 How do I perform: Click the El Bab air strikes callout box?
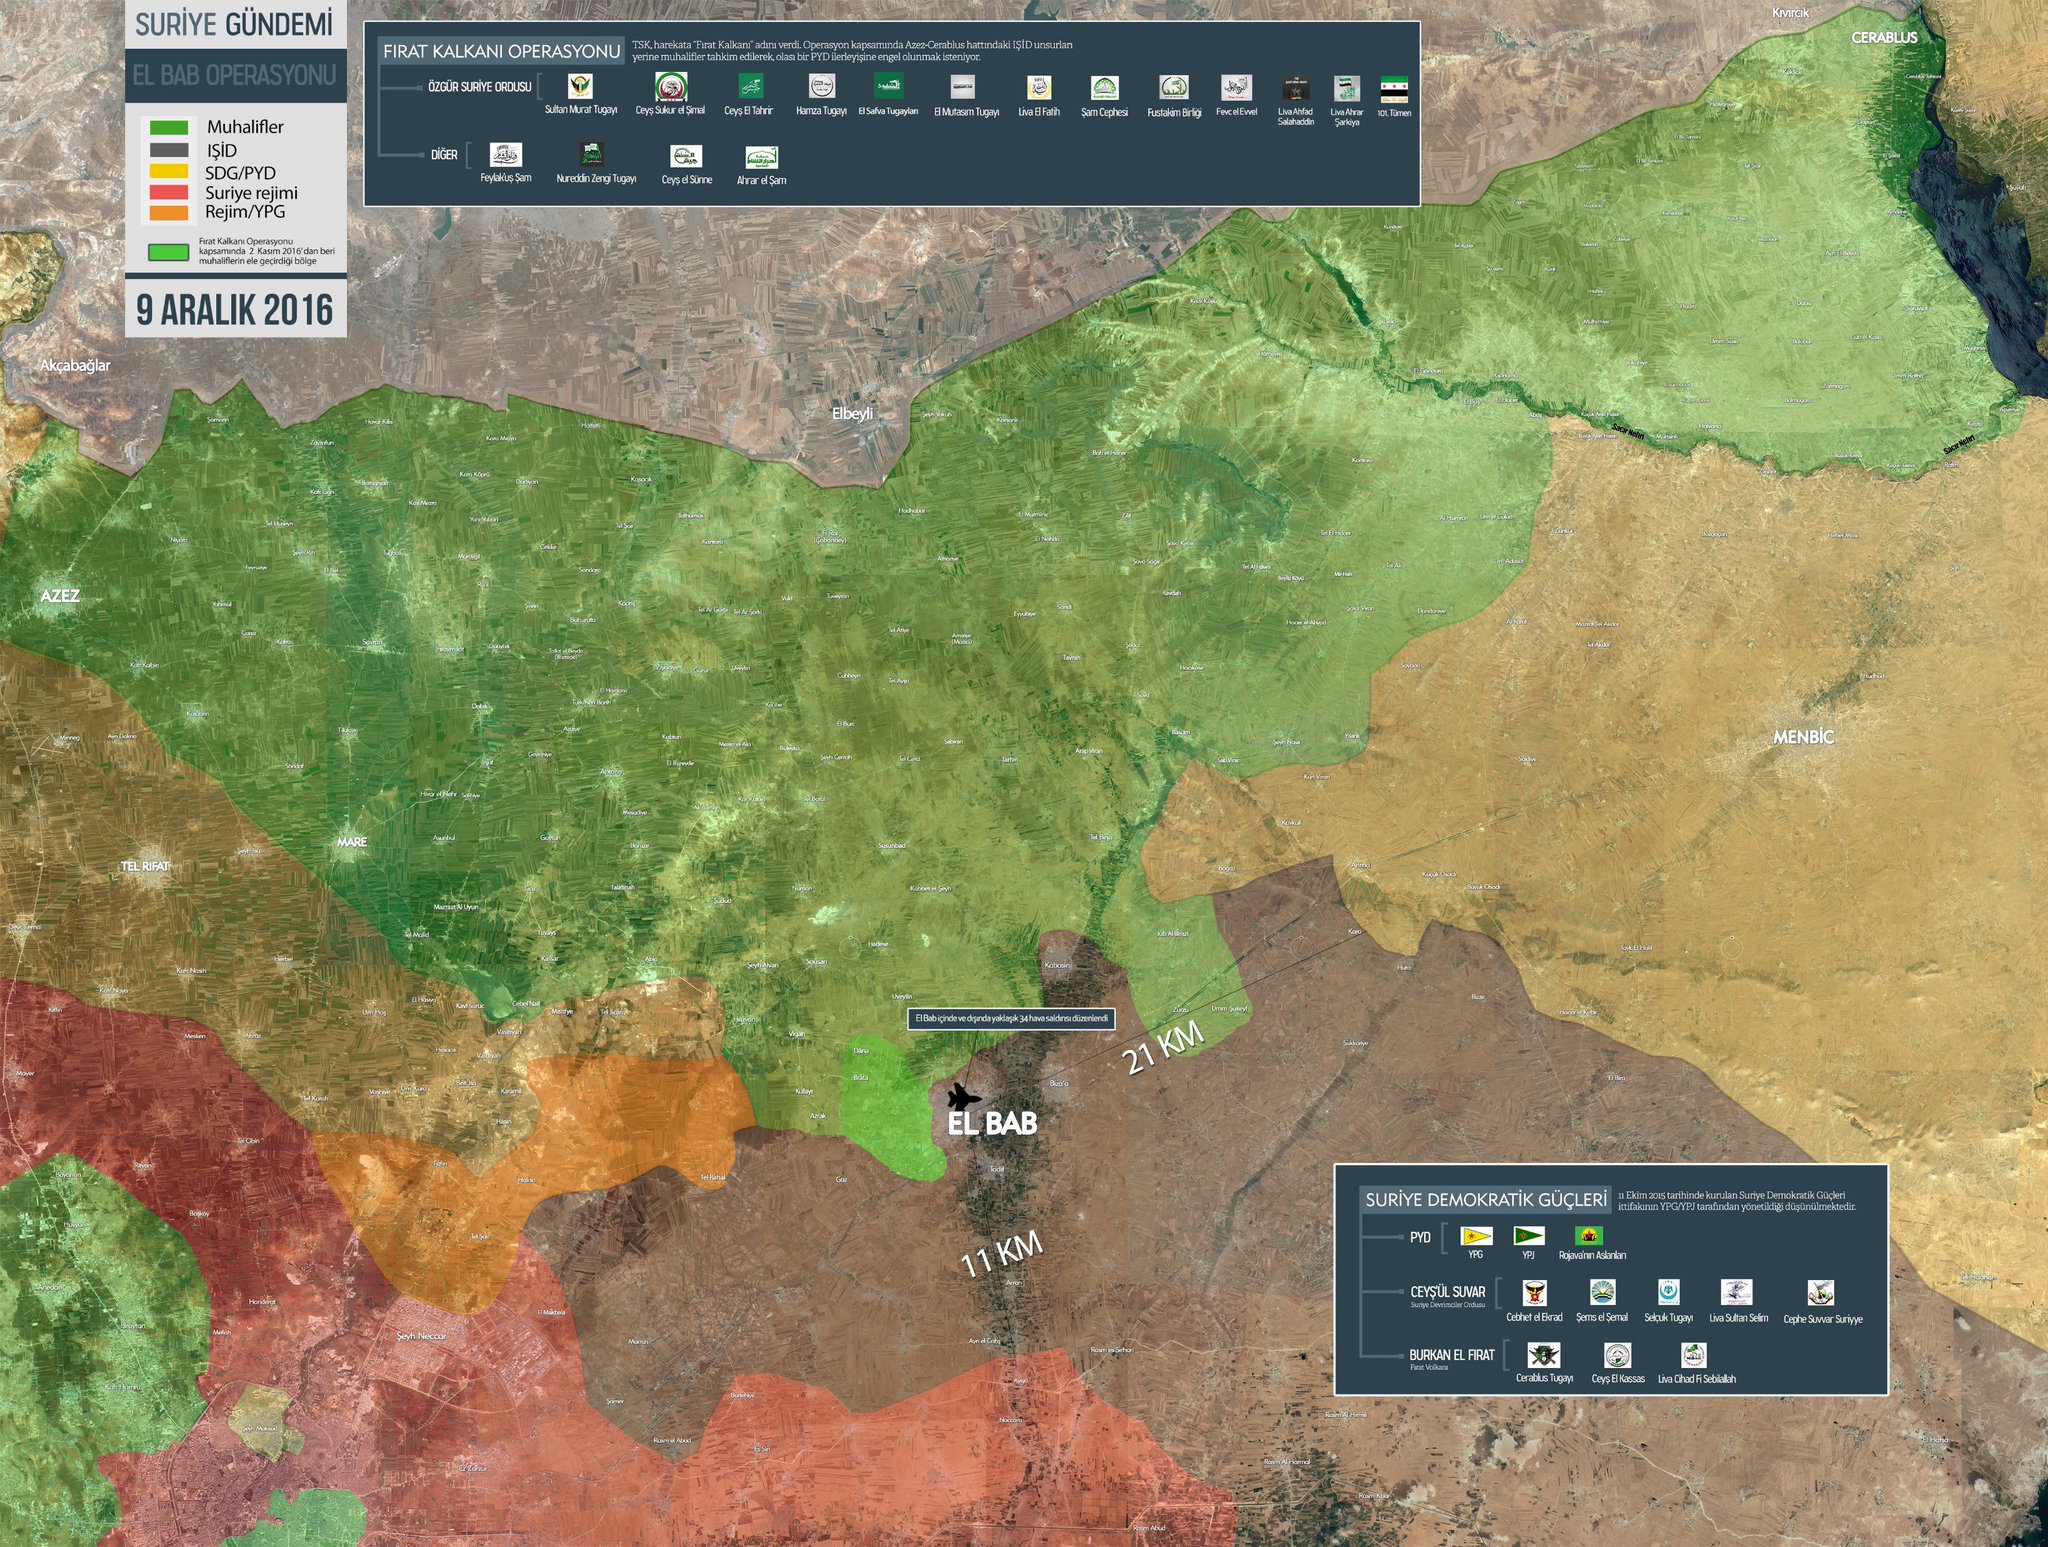(x=1011, y=1018)
